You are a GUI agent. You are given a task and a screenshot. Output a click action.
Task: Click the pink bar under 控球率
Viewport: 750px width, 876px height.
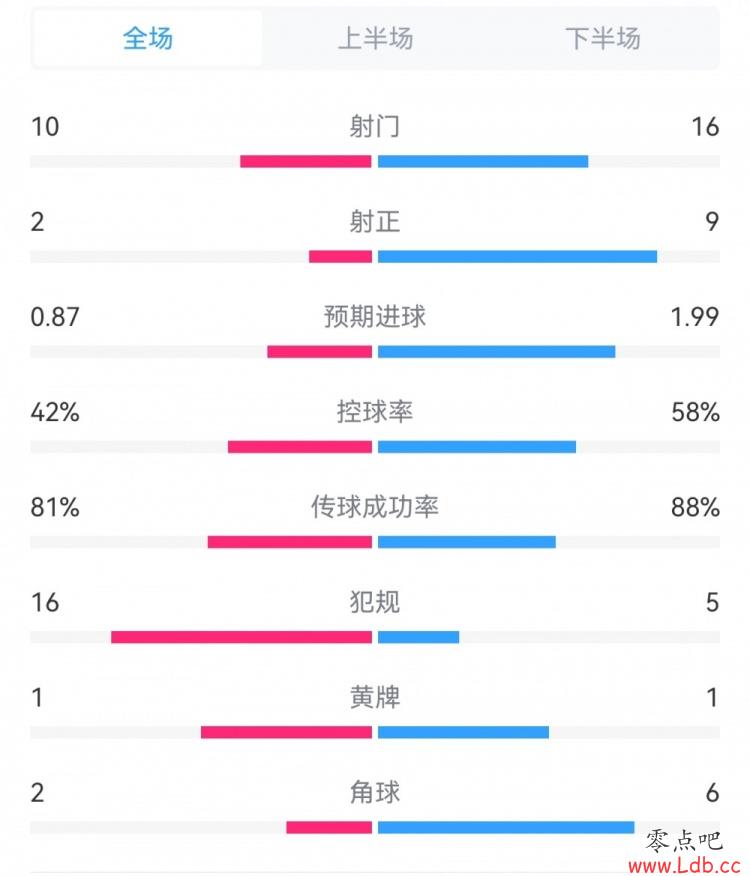point(300,447)
